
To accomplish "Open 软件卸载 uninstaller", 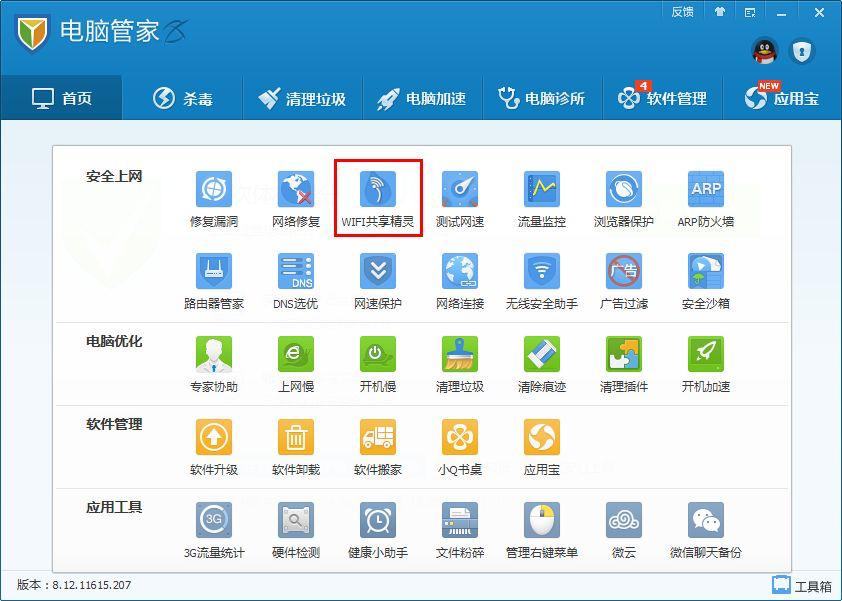I will (x=296, y=447).
